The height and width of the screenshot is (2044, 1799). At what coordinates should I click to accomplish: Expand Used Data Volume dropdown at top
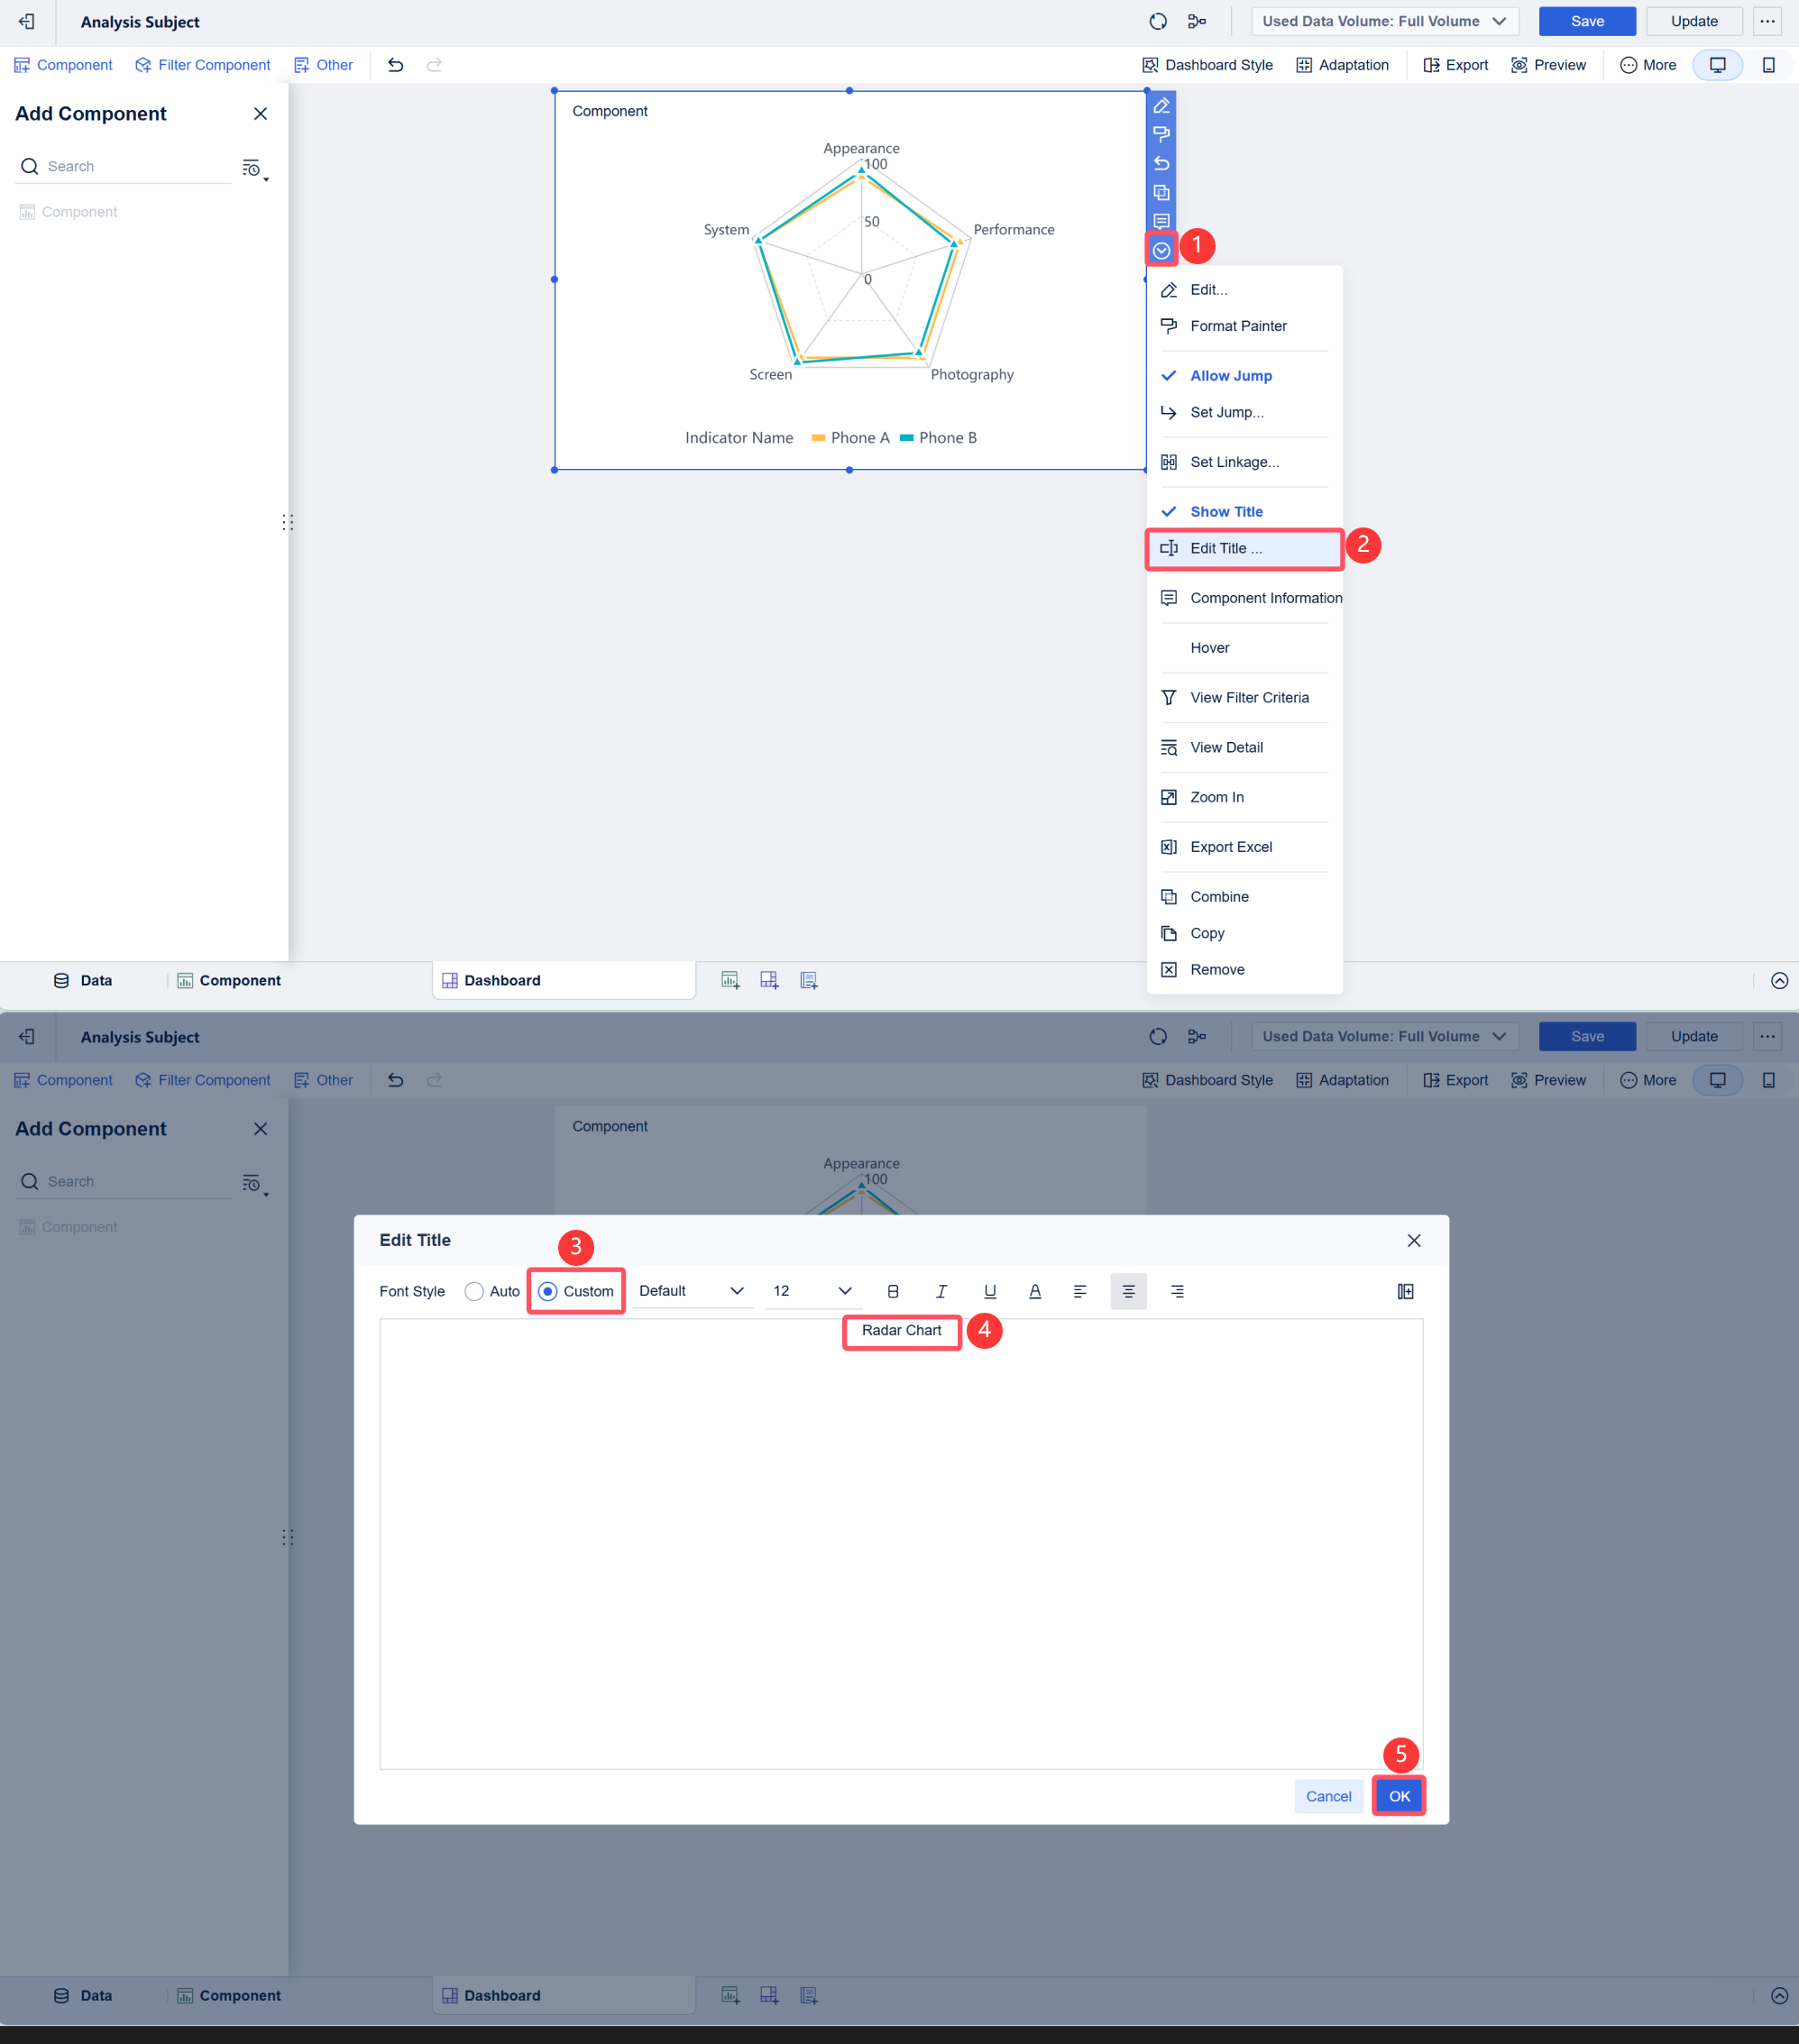[1384, 21]
